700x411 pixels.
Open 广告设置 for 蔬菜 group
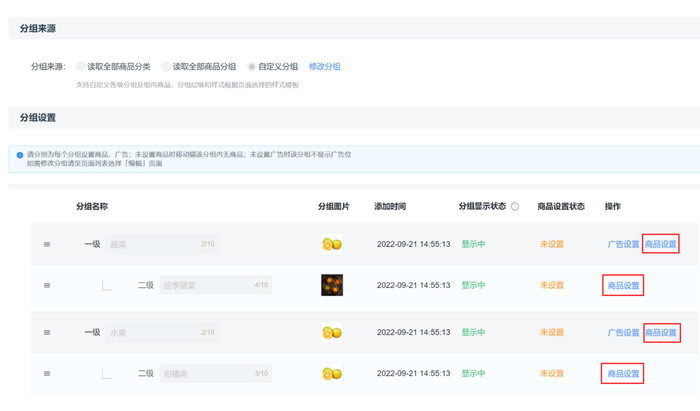coord(623,244)
